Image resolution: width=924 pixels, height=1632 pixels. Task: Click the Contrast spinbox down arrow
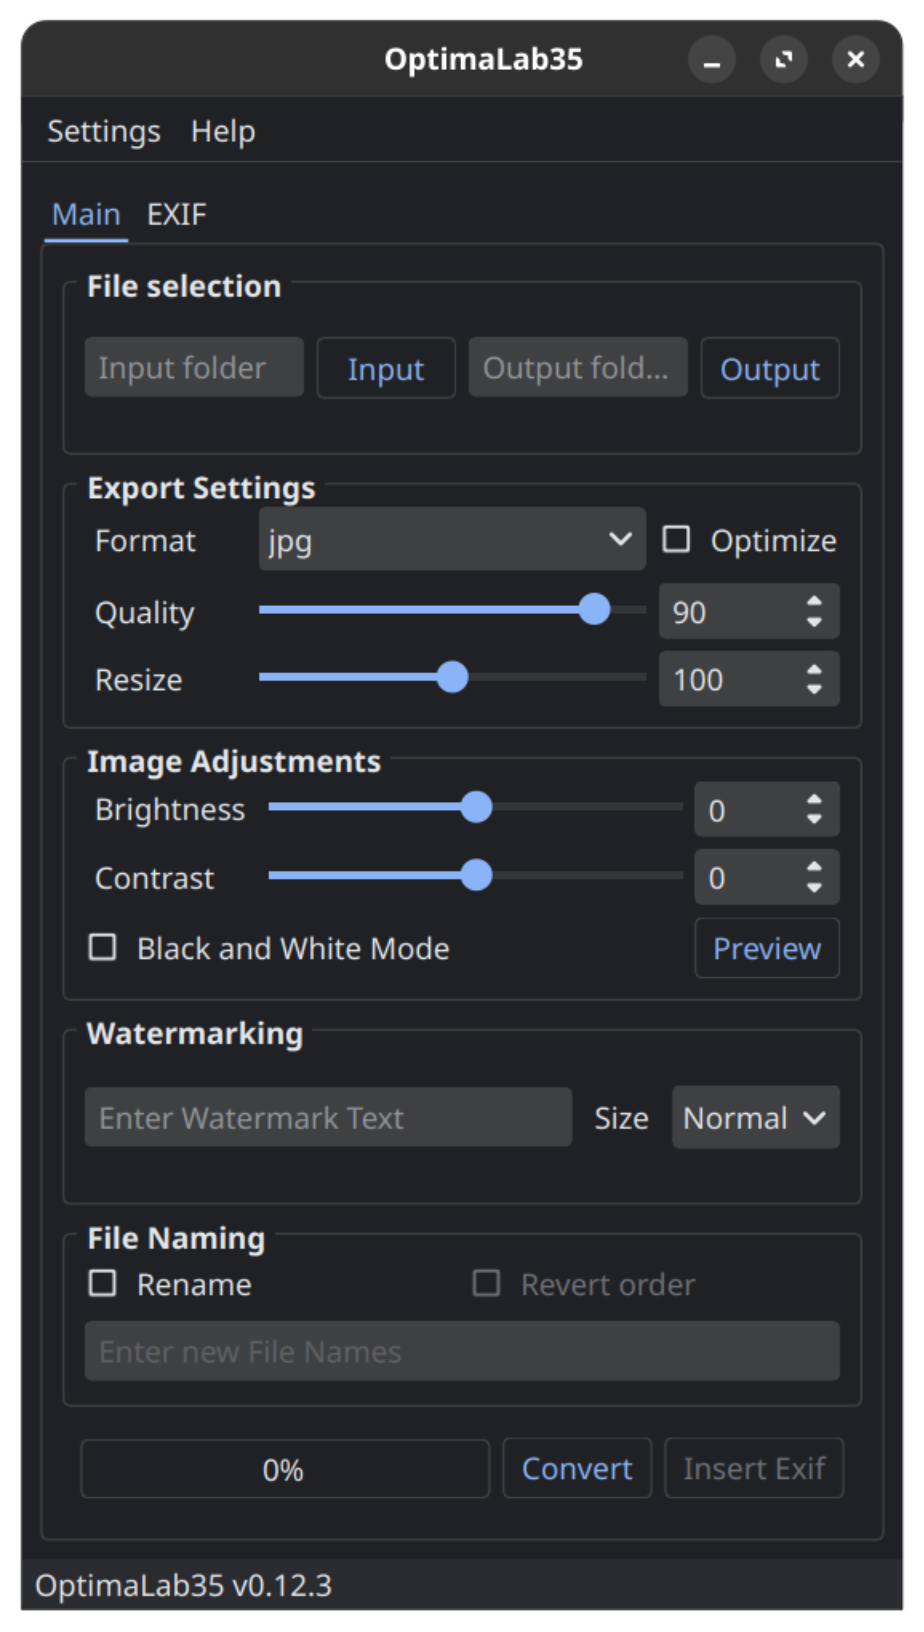coord(814,888)
